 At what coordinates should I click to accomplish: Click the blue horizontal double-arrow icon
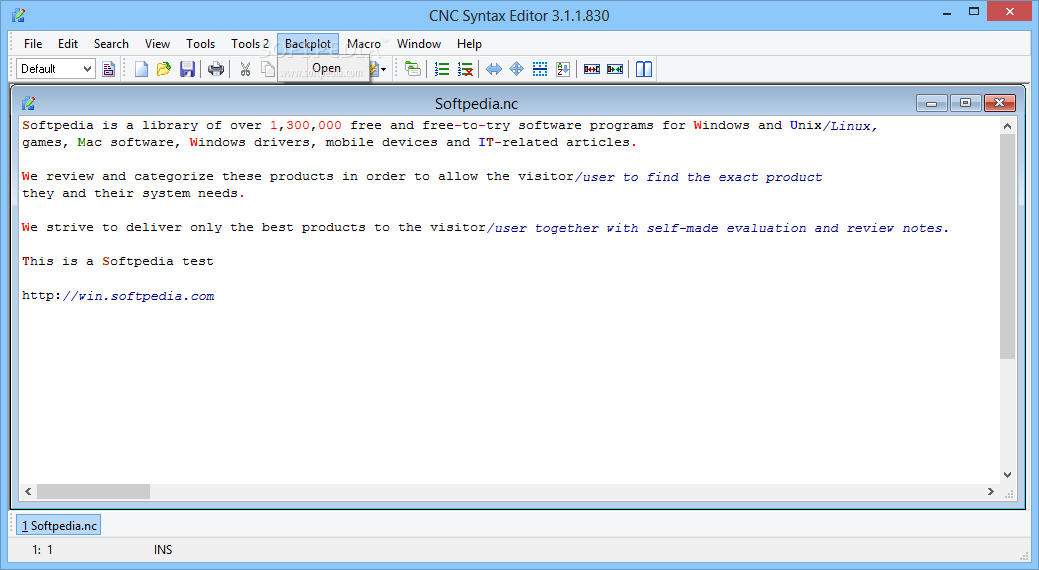(494, 69)
